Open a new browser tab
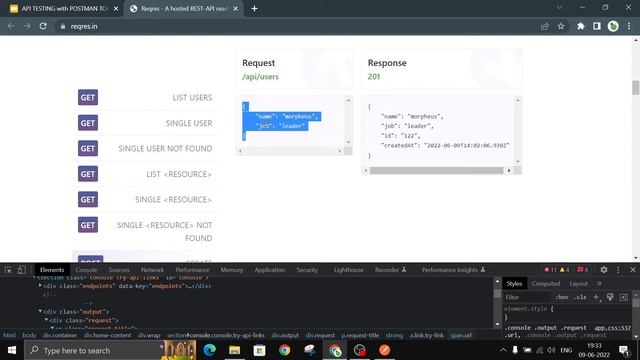 [x=254, y=9]
